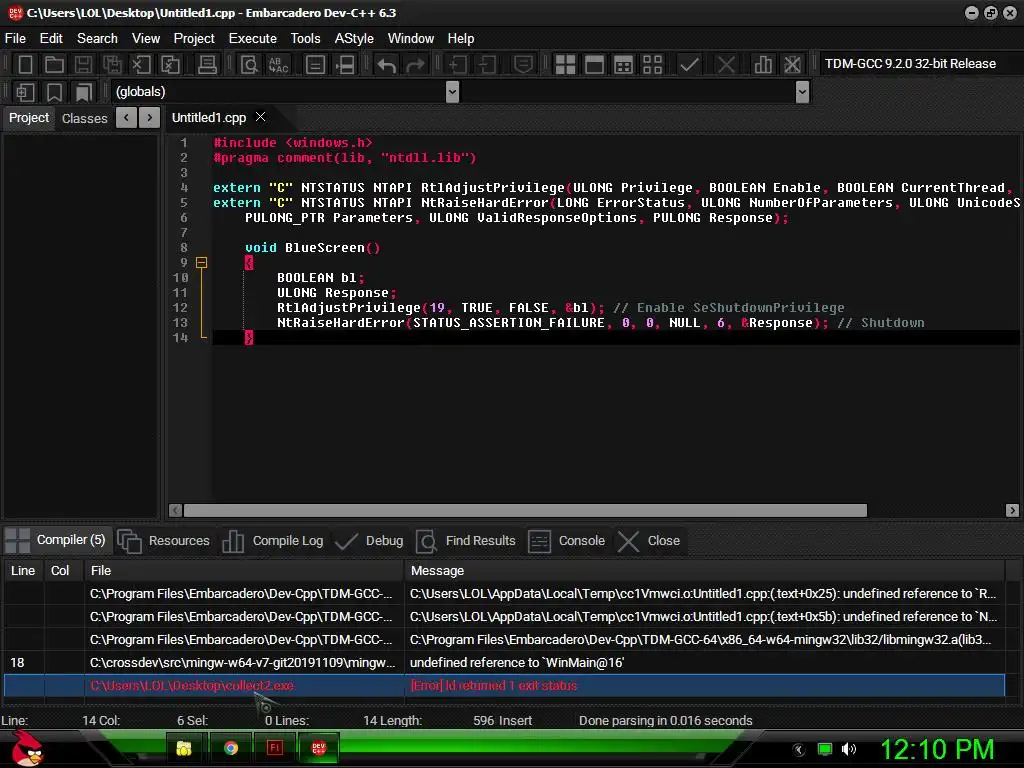The image size is (1024, 768).
Task: Click the Compile four-squares icon
Action: tap(565, 65)
